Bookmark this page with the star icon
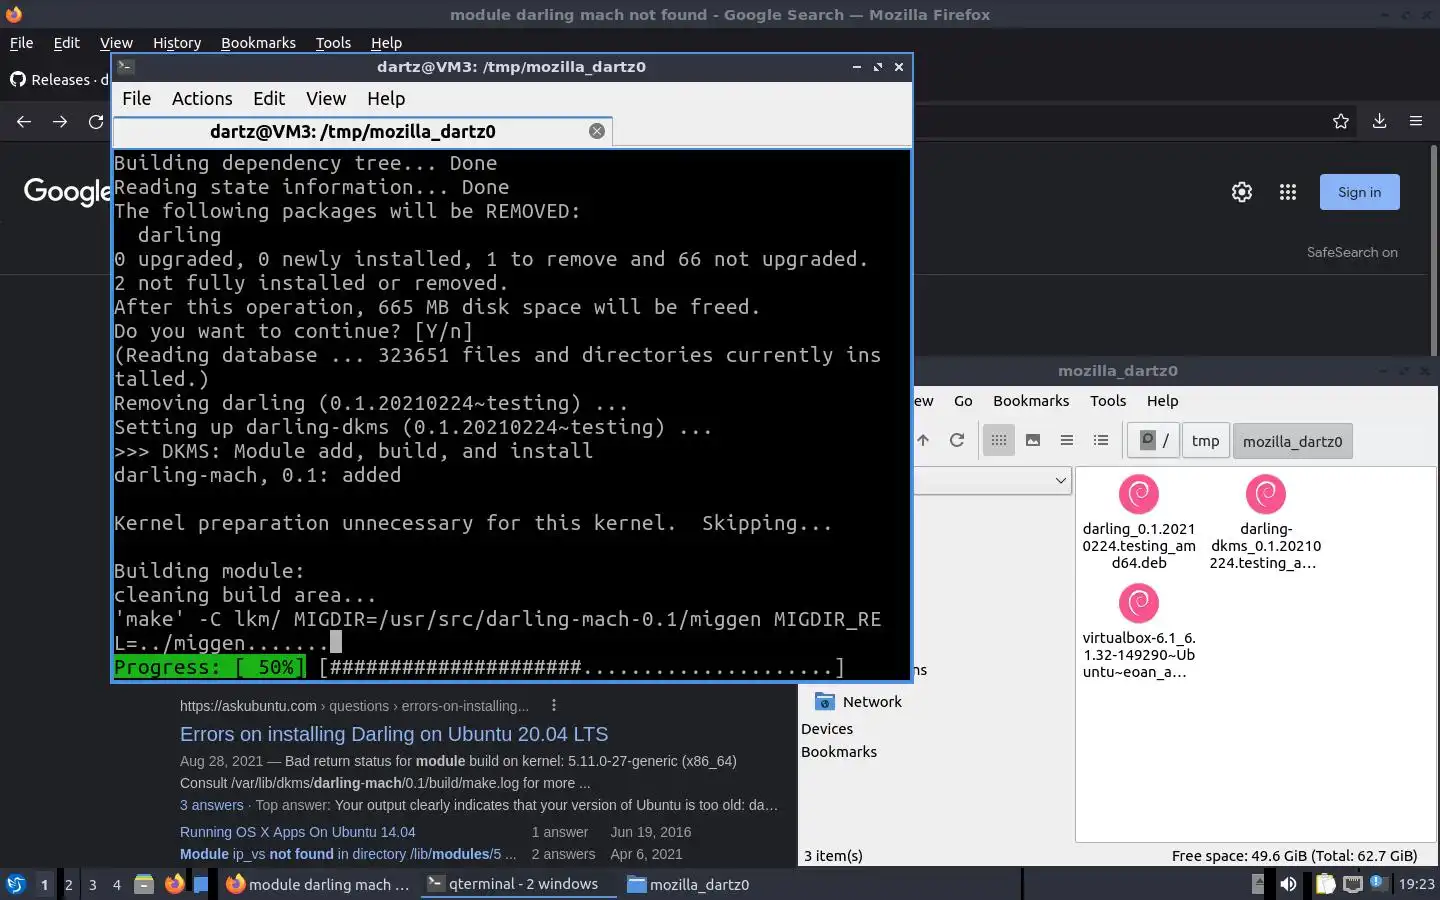The width and height of the screenshot is (1440, 900). coord(1341,121)
